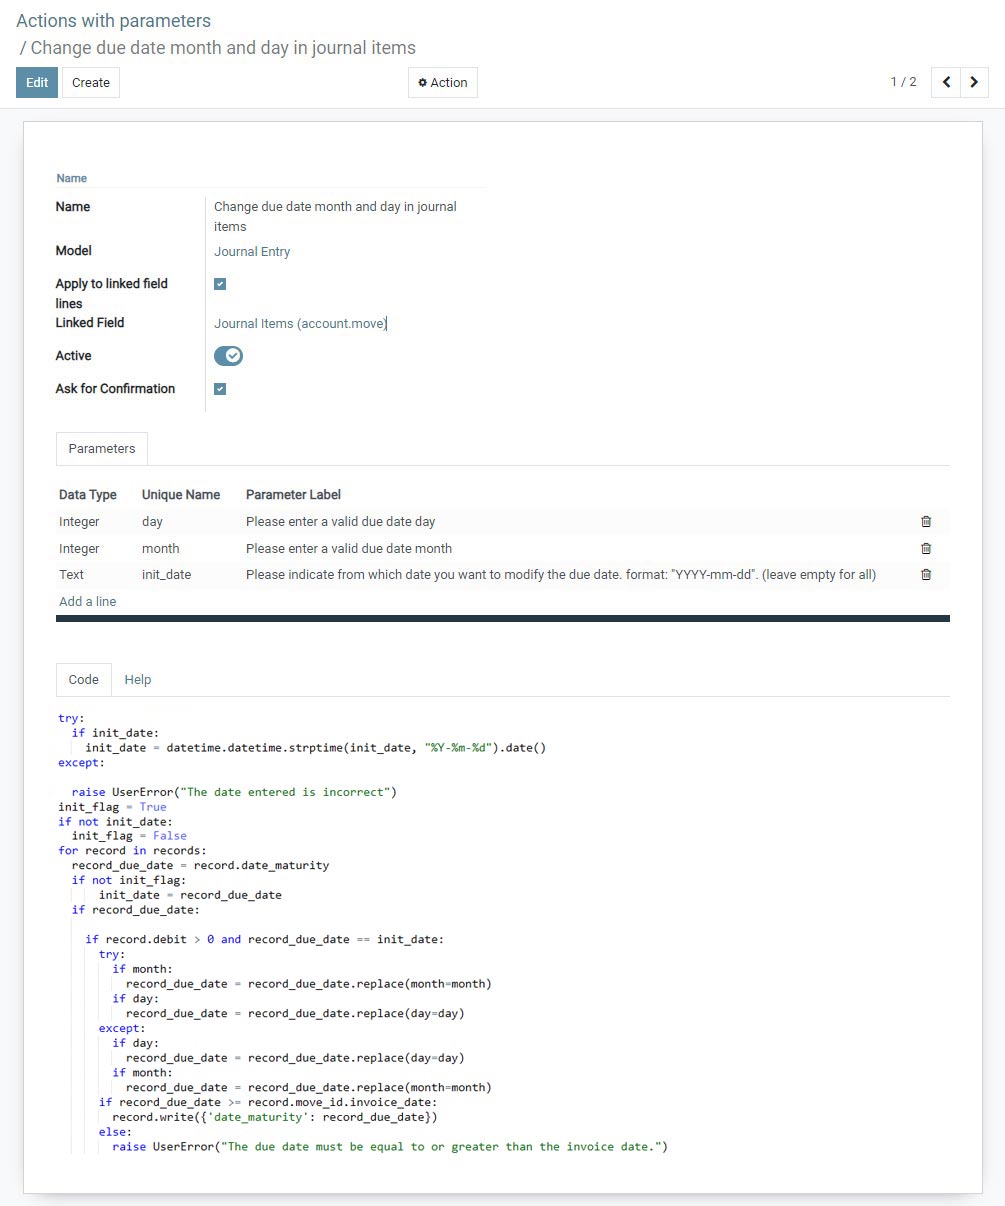Viewport: 1005px width, 1206px height.
Task: Navigate to Actions with parameters breadcrumb
Action: (x=113, y=21)
